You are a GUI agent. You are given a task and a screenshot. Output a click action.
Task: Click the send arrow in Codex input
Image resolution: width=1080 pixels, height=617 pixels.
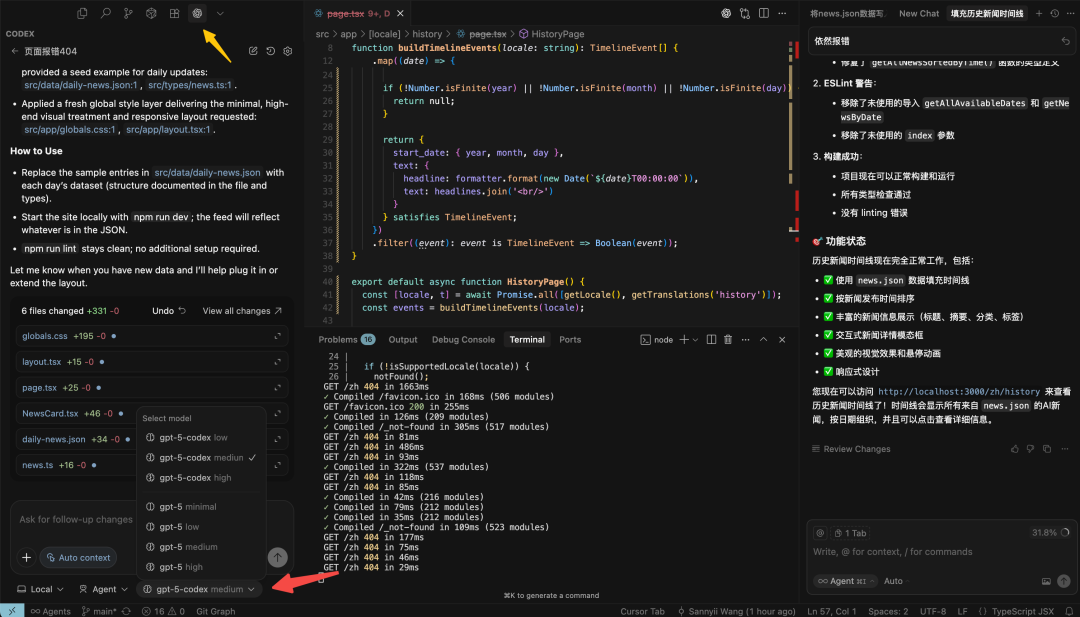coord(278,557)
